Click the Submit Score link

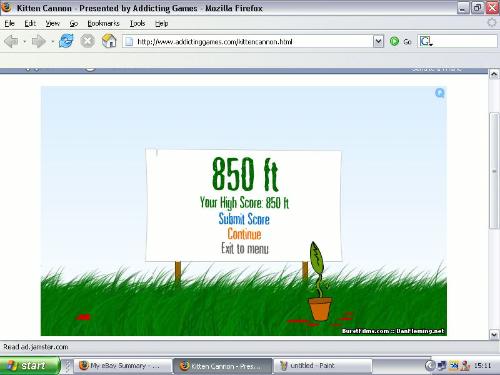(x=244, y=219)
